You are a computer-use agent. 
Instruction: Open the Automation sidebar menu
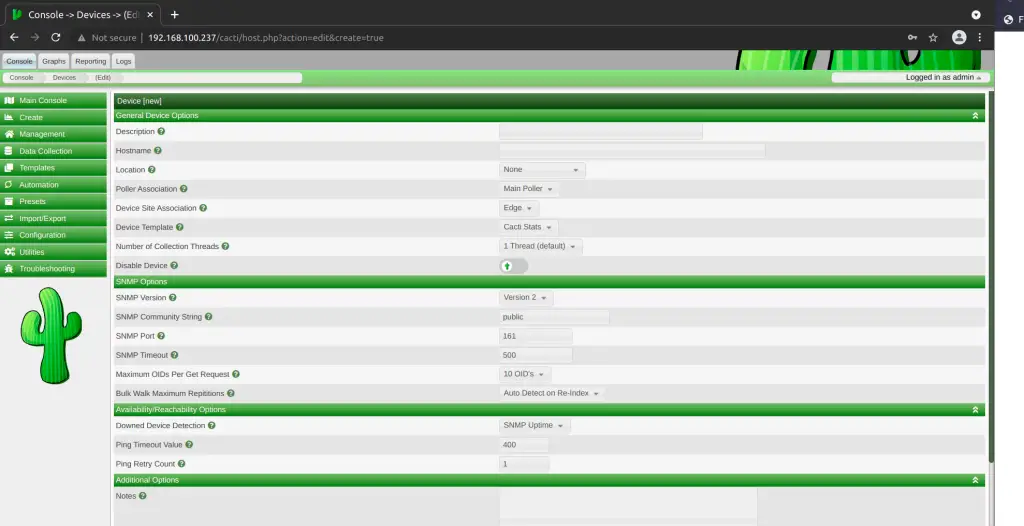[x=54, y=185]
